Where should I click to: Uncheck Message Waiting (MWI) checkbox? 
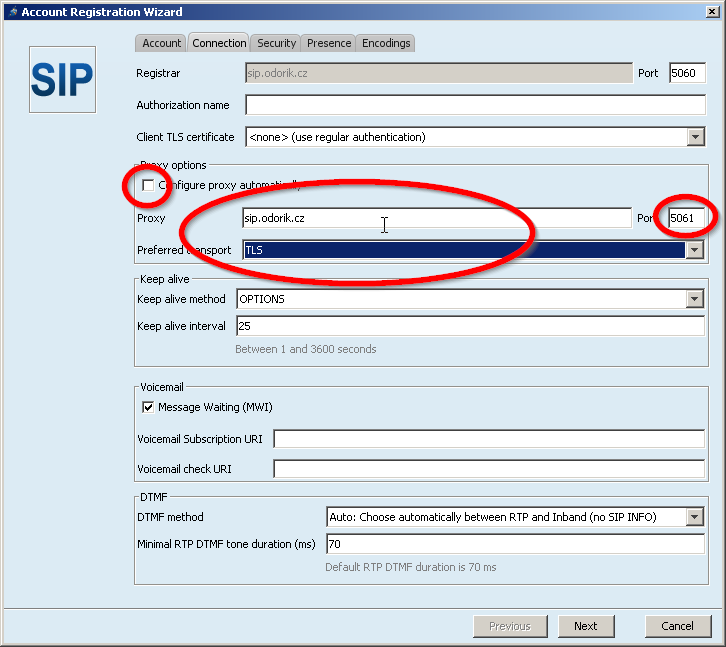click(148, 407)
